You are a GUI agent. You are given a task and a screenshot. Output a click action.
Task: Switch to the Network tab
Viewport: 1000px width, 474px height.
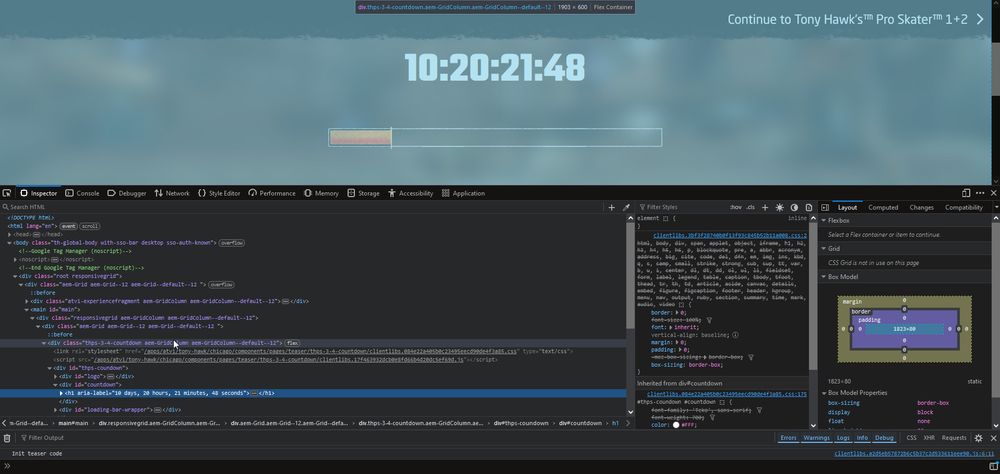[172, 193]
